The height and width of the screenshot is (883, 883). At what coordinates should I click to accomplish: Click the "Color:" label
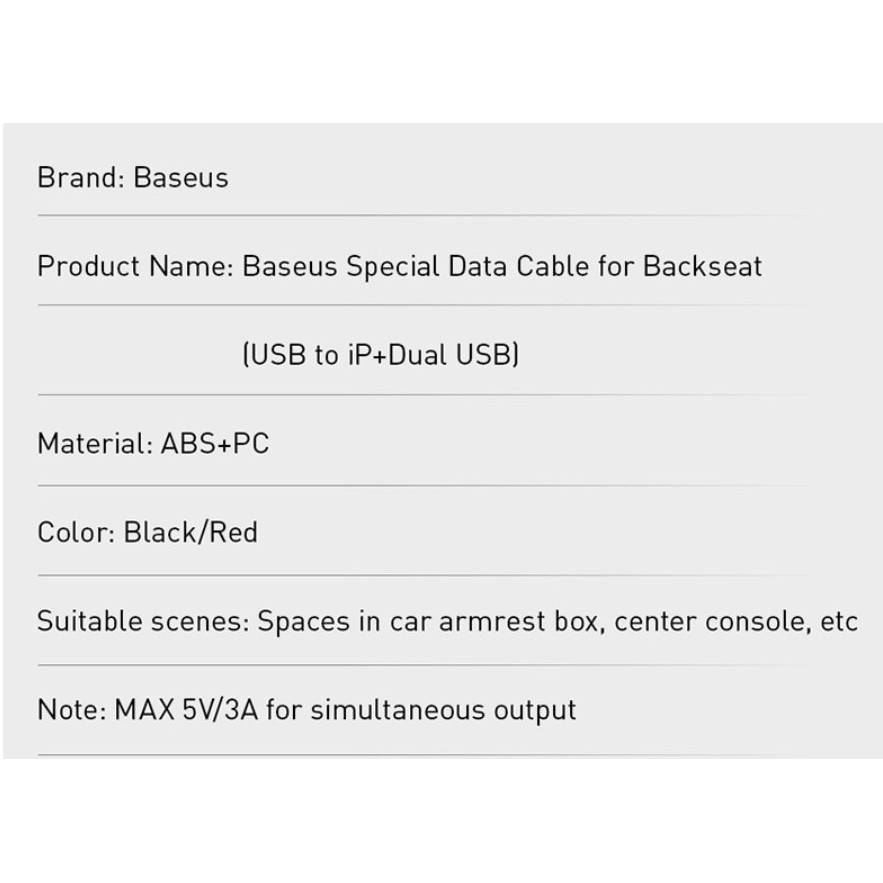pyautogui.click(x=76, y=533)
